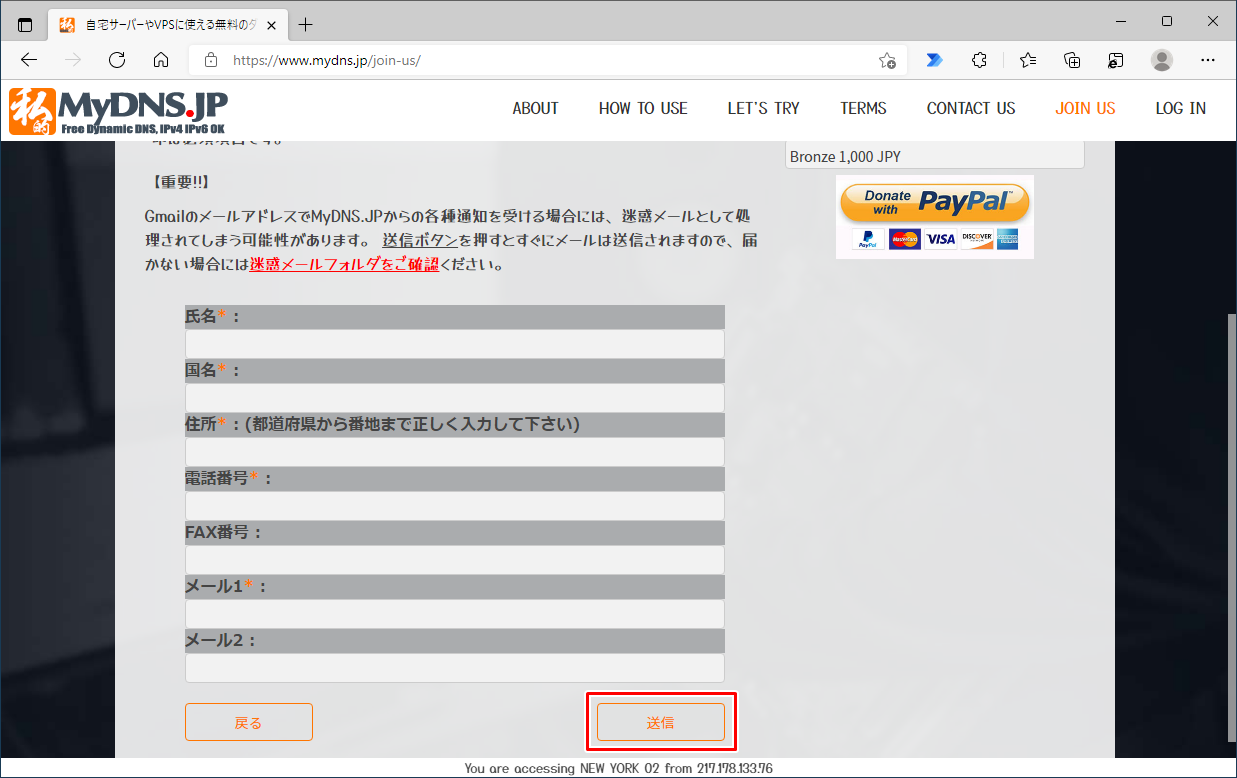Screen dimensions: 1237x778
Task: Click the American Express card icon
Action: (1009, 239)
